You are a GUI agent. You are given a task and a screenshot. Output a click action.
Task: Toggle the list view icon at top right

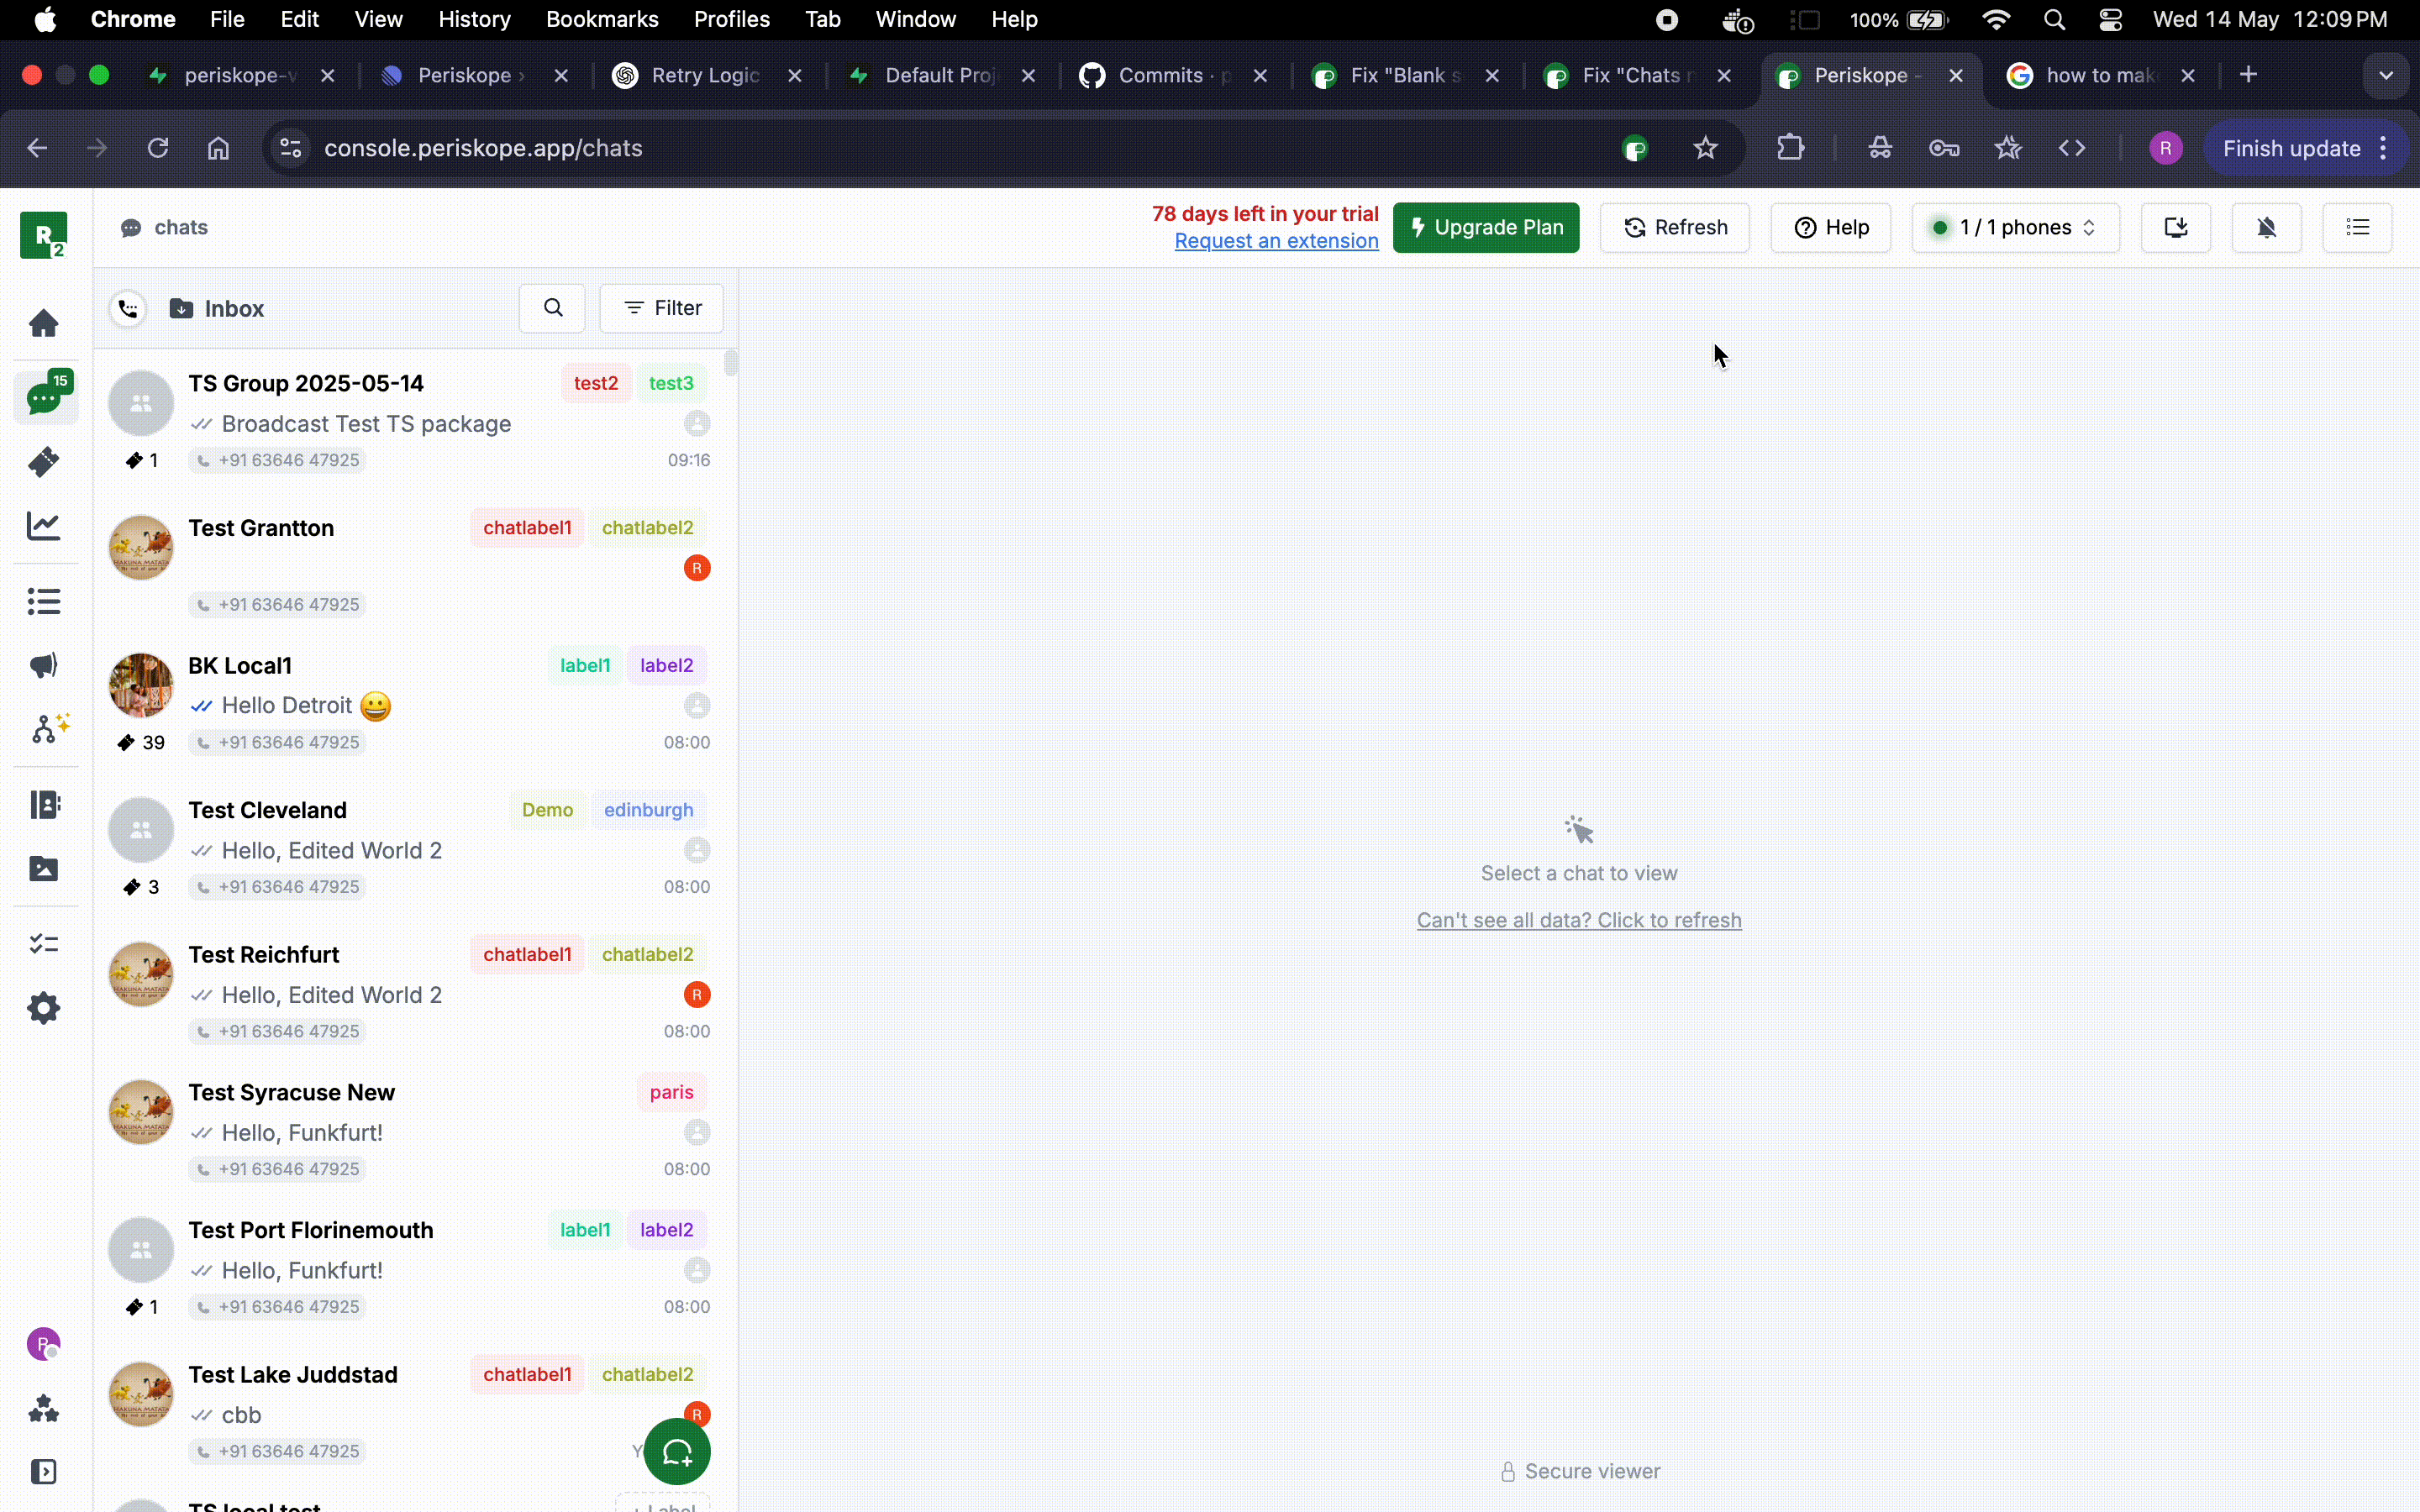click(x=2357, y=228)
